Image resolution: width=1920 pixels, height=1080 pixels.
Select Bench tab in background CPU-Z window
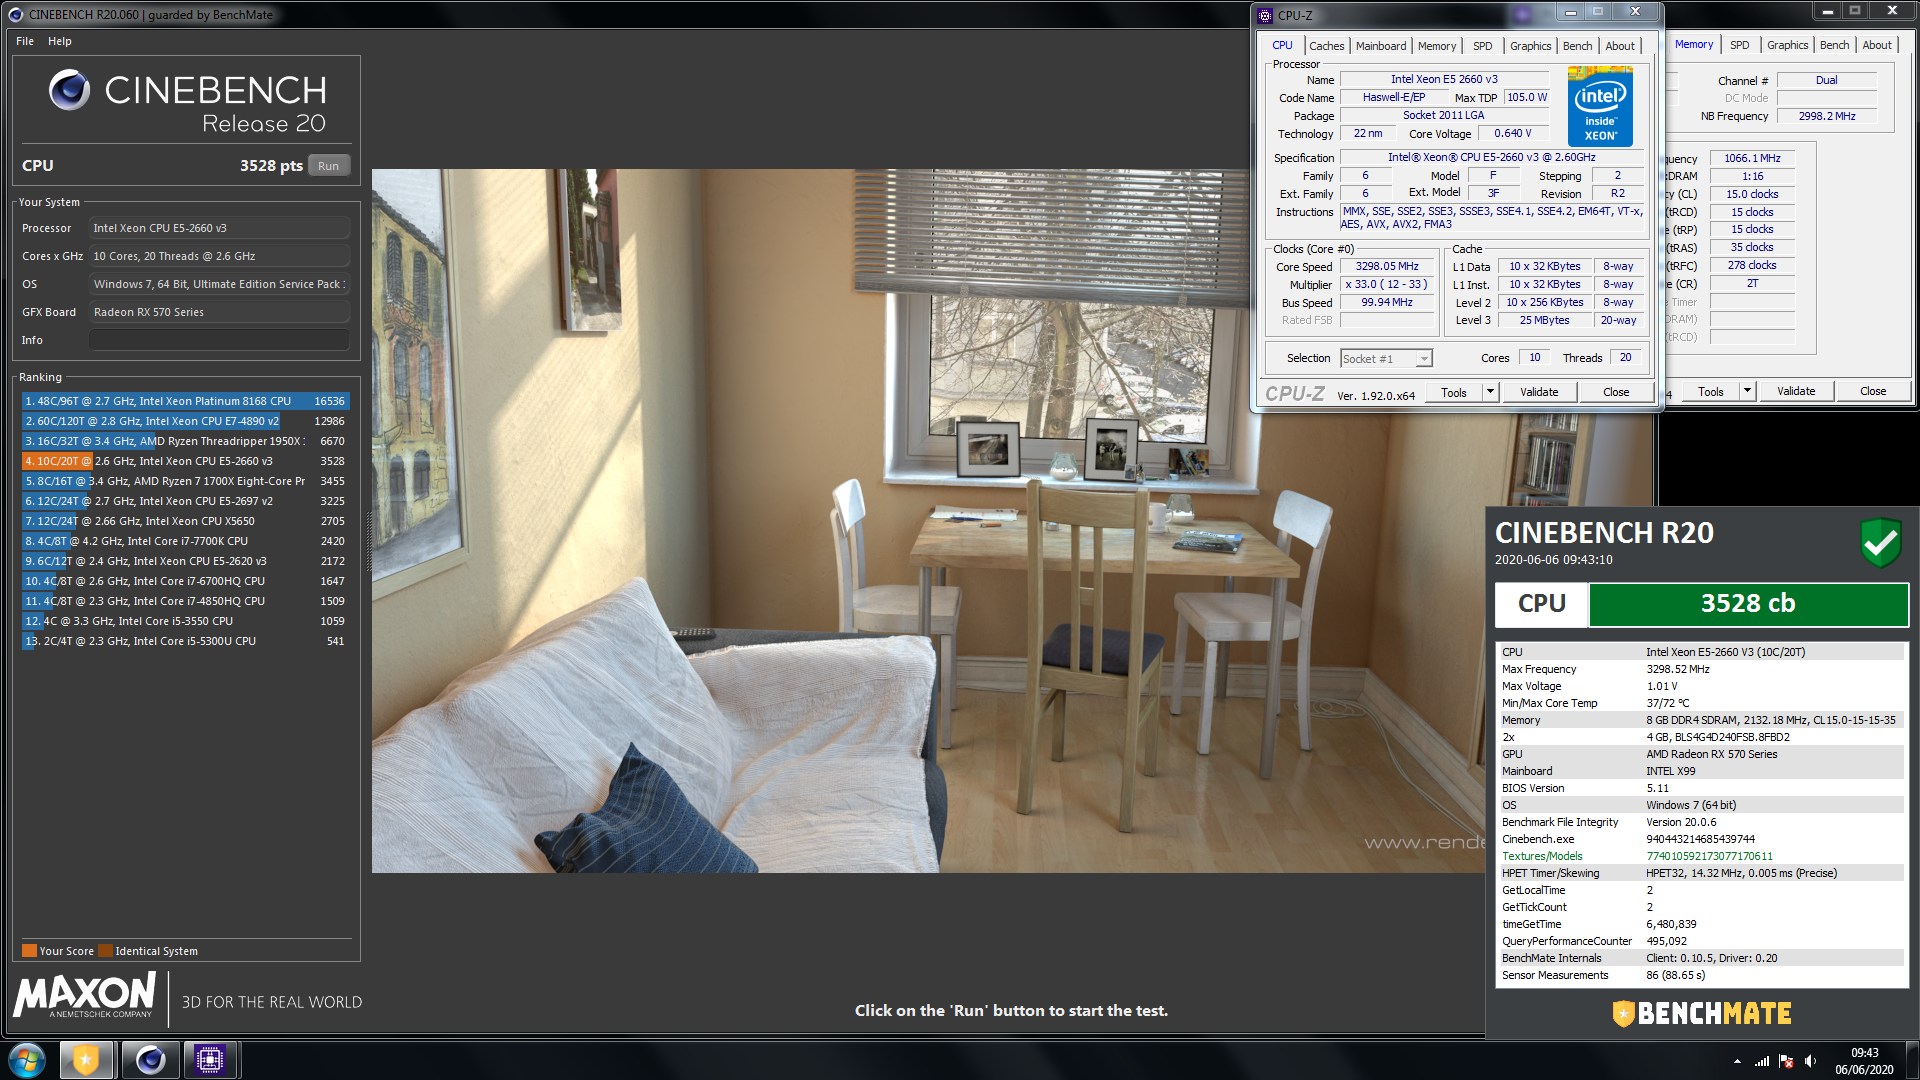point(1834,45)
